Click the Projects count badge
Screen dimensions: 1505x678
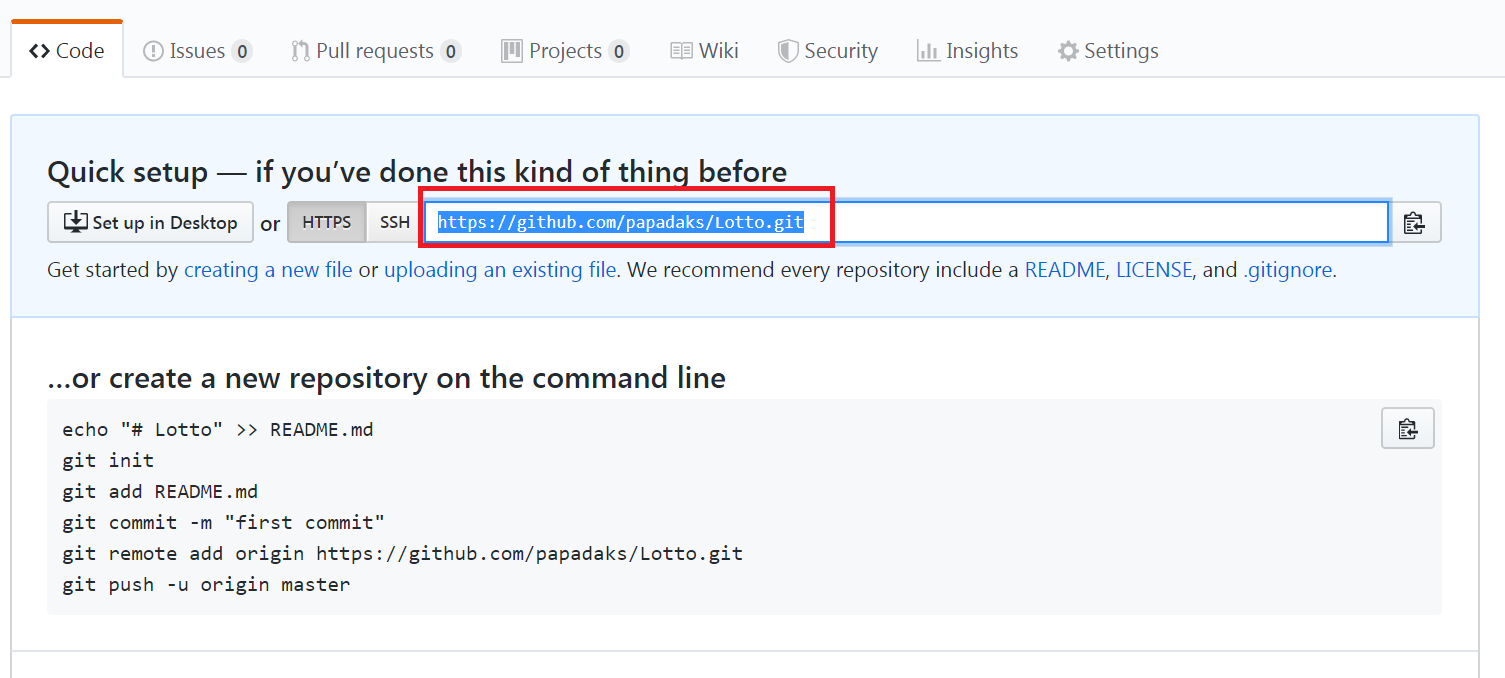click(x=619, y=51)
